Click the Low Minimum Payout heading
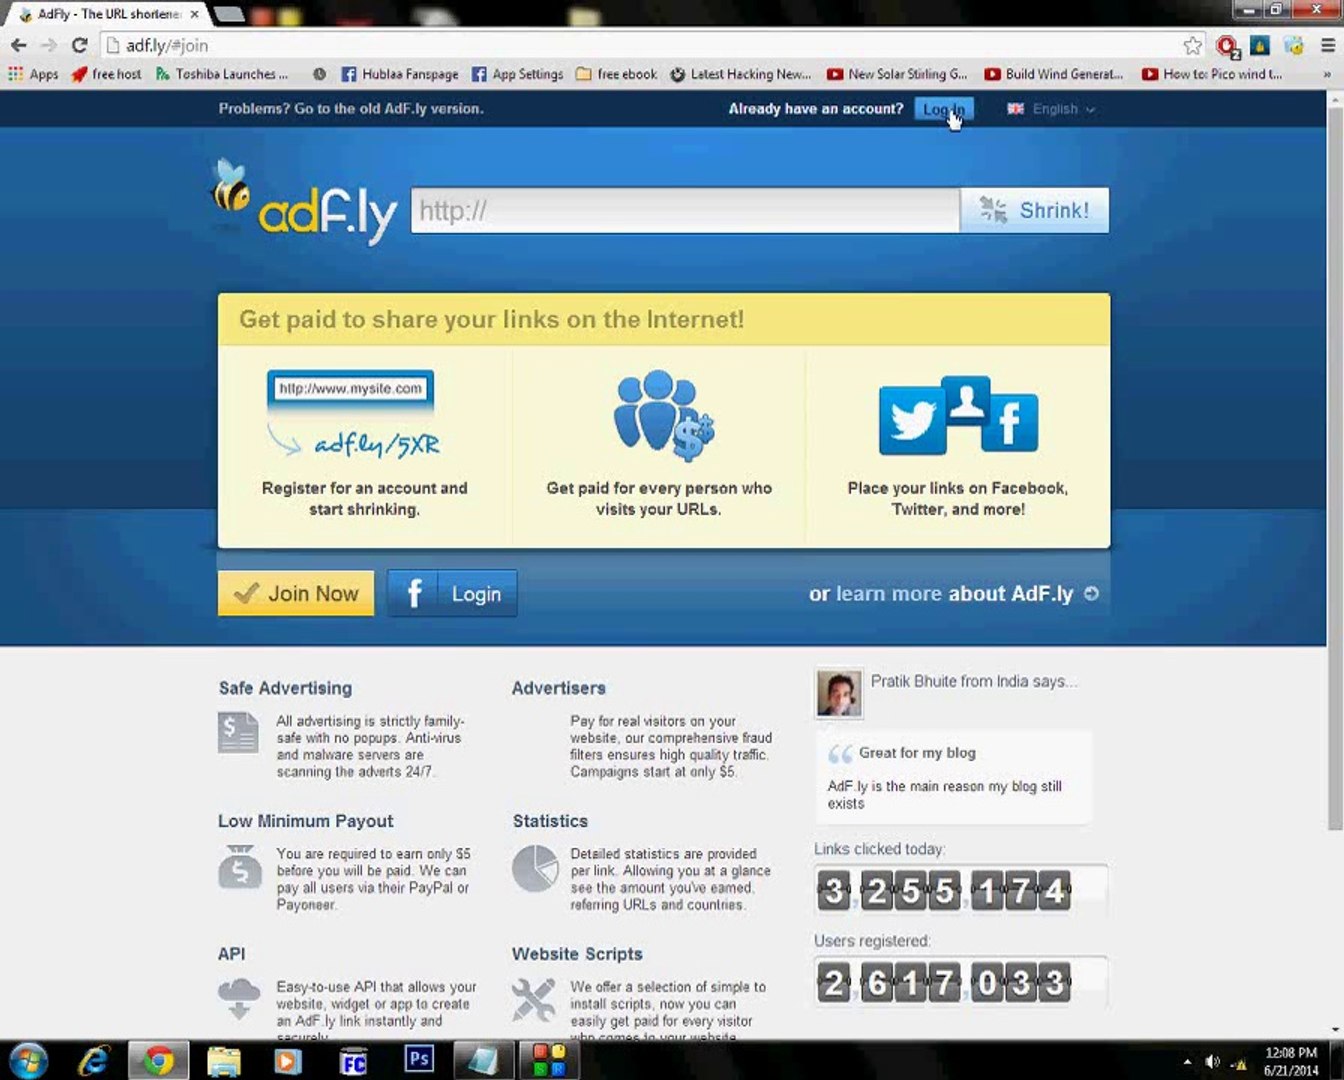 coord(305,821)
